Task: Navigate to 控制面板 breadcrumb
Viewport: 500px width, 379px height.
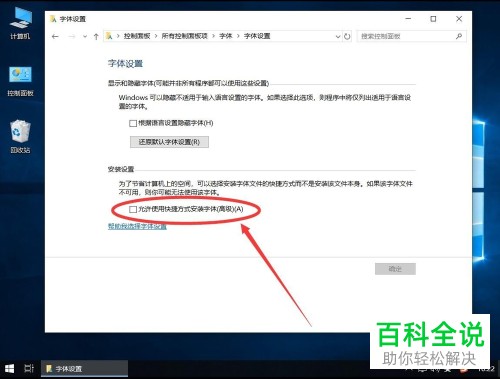Action: coord(137,36)
